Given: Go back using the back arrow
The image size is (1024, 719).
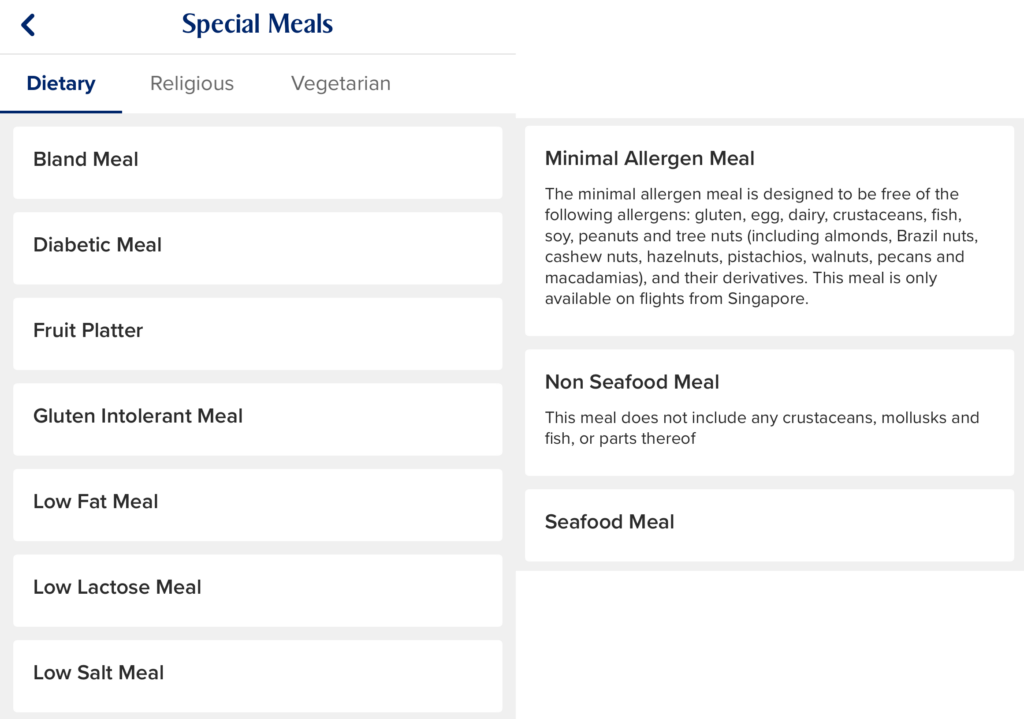Looking at the screenshot, I should [x=28, y=25].
